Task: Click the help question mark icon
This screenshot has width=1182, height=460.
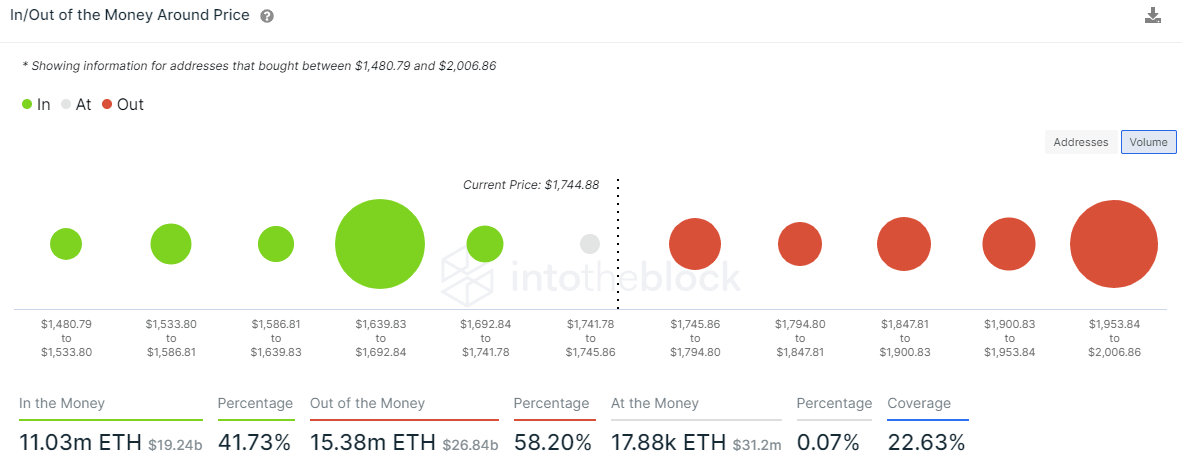Action: [x=267, y=17]
